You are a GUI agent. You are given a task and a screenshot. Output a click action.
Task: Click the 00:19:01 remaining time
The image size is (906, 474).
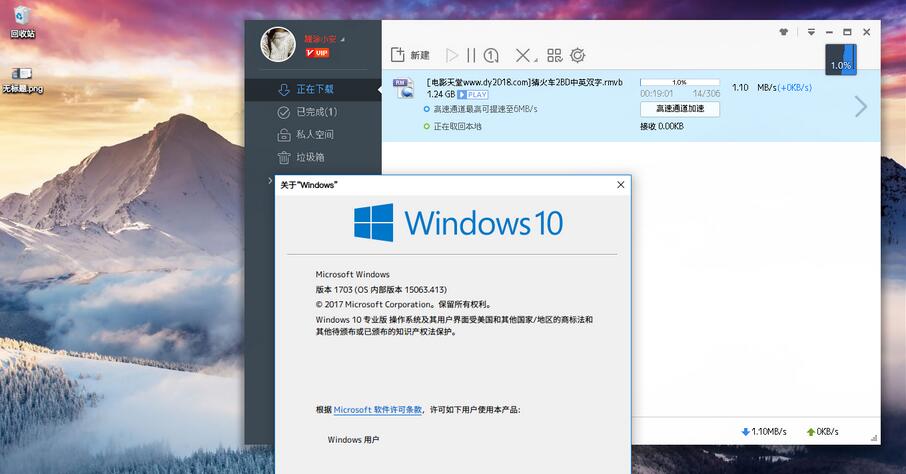point(656,94)
